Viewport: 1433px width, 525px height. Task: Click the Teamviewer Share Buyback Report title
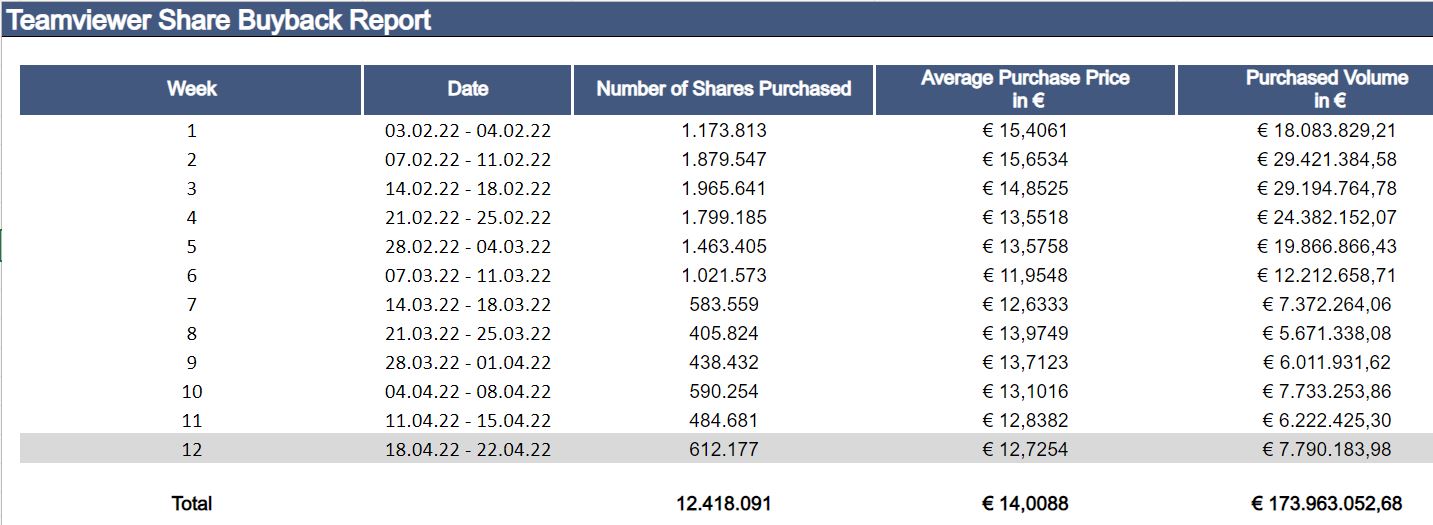tap(219, 20)
